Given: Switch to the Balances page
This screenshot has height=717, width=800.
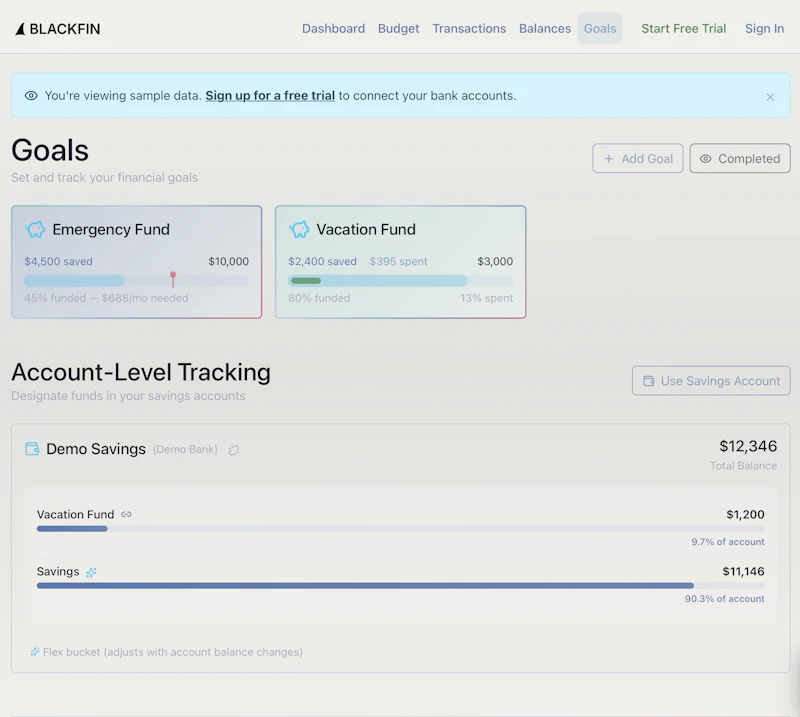Looking at the screenshot, I should pos(544,29).
